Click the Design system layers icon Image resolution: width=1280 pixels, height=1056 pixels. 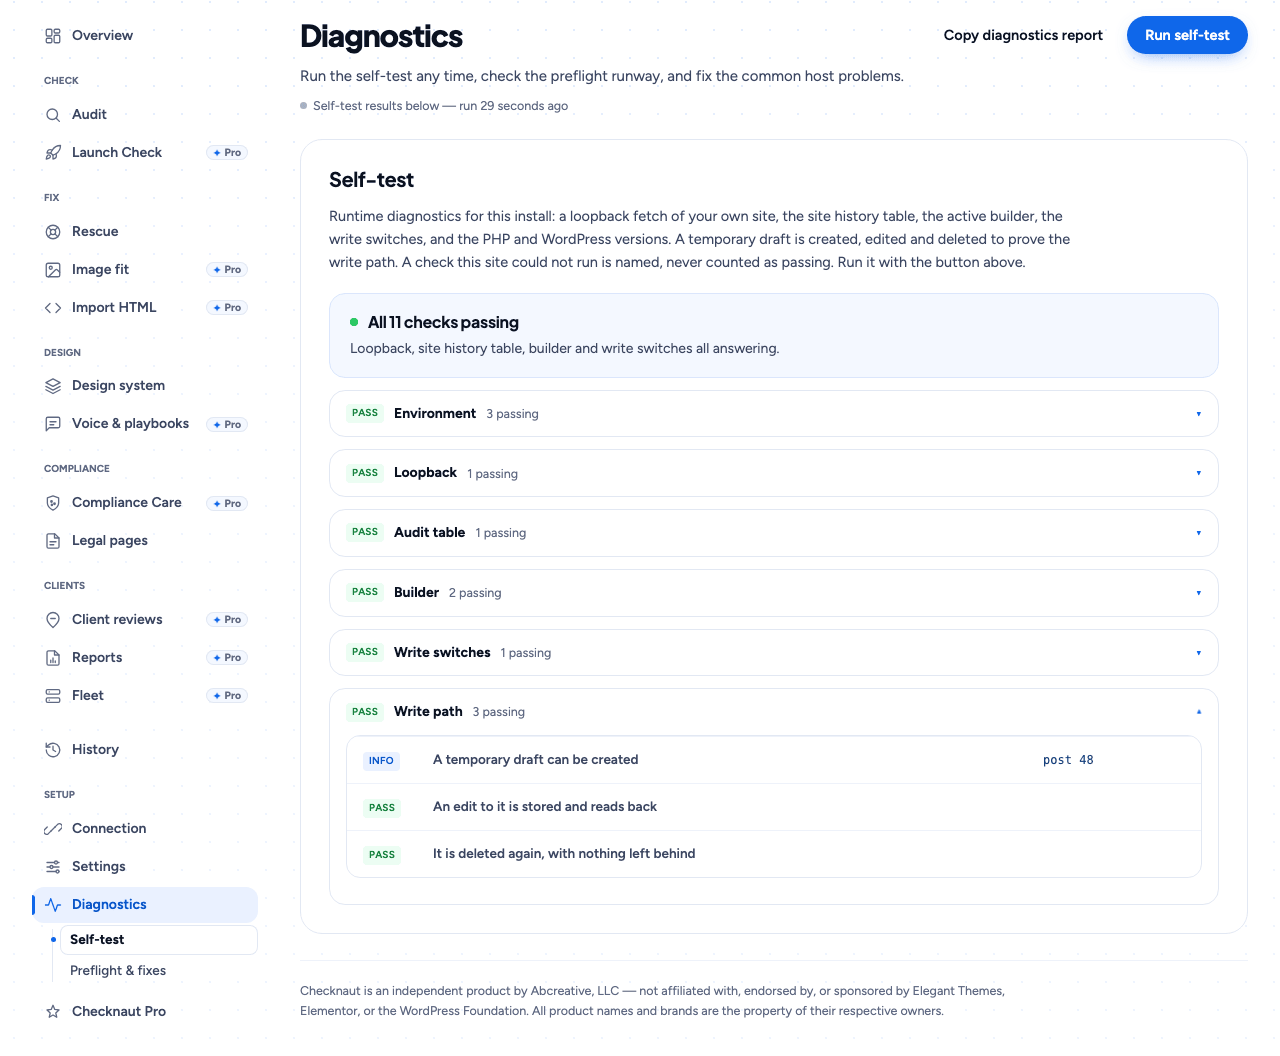coord(53,386)
